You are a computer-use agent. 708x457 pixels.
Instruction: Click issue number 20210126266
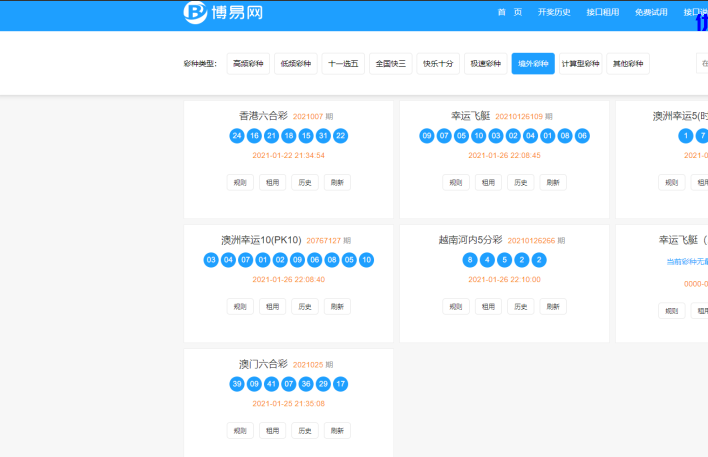tap(531, 241)
